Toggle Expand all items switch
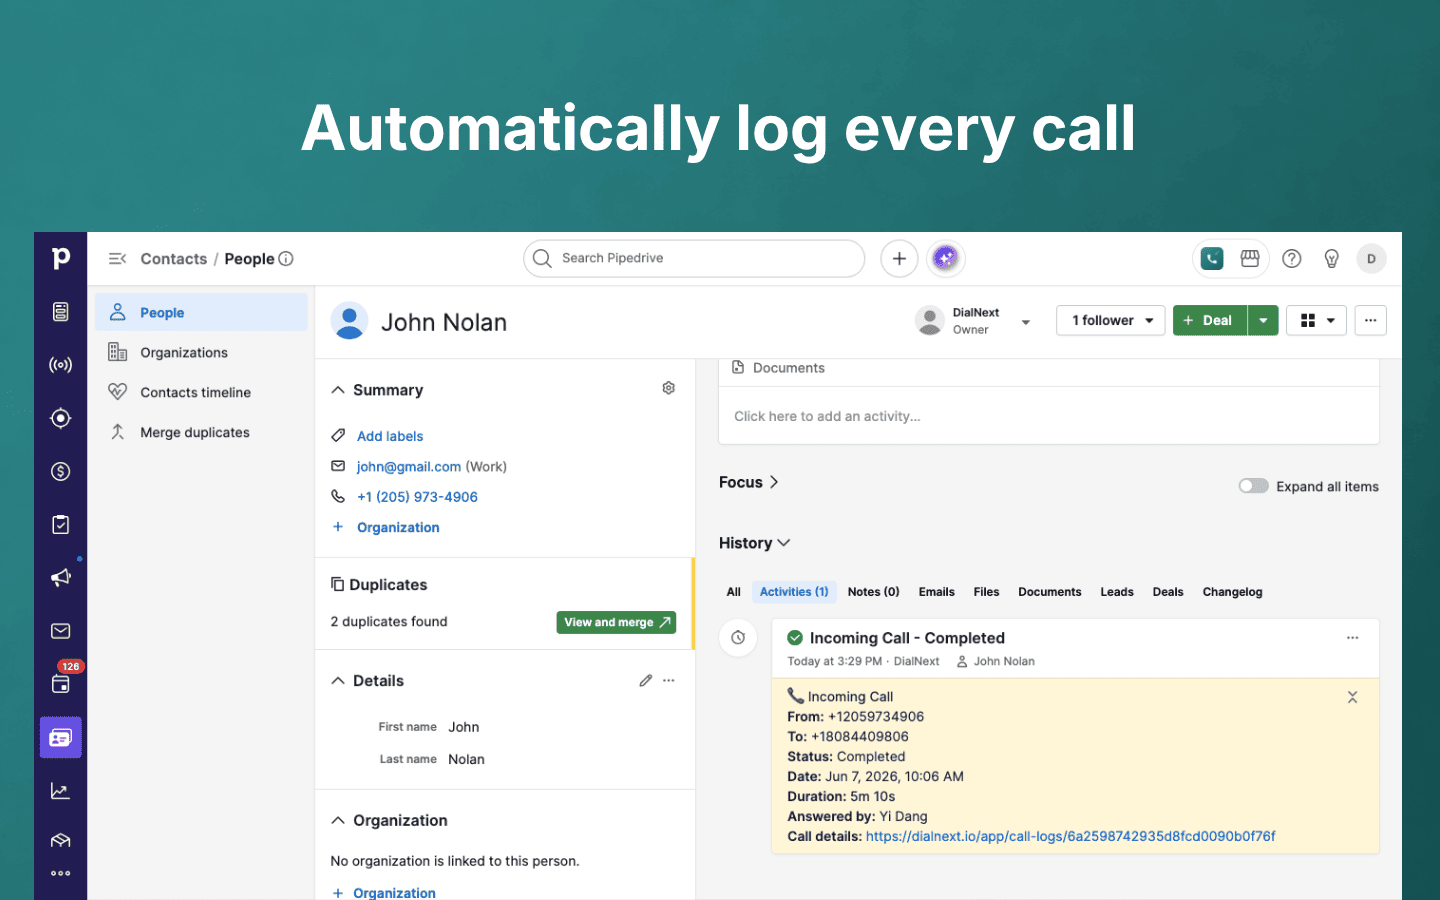This screenshot has width=1440, height=900. tap(1254, 486)
